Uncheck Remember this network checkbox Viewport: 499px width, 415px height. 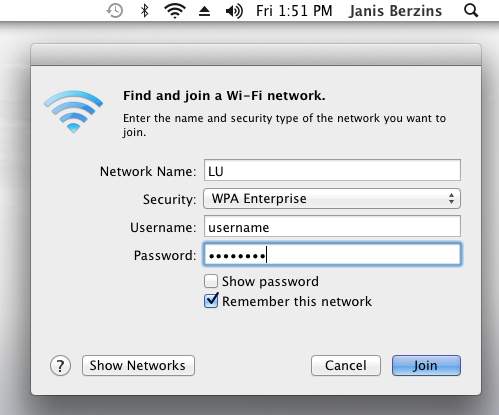point(211,301)
